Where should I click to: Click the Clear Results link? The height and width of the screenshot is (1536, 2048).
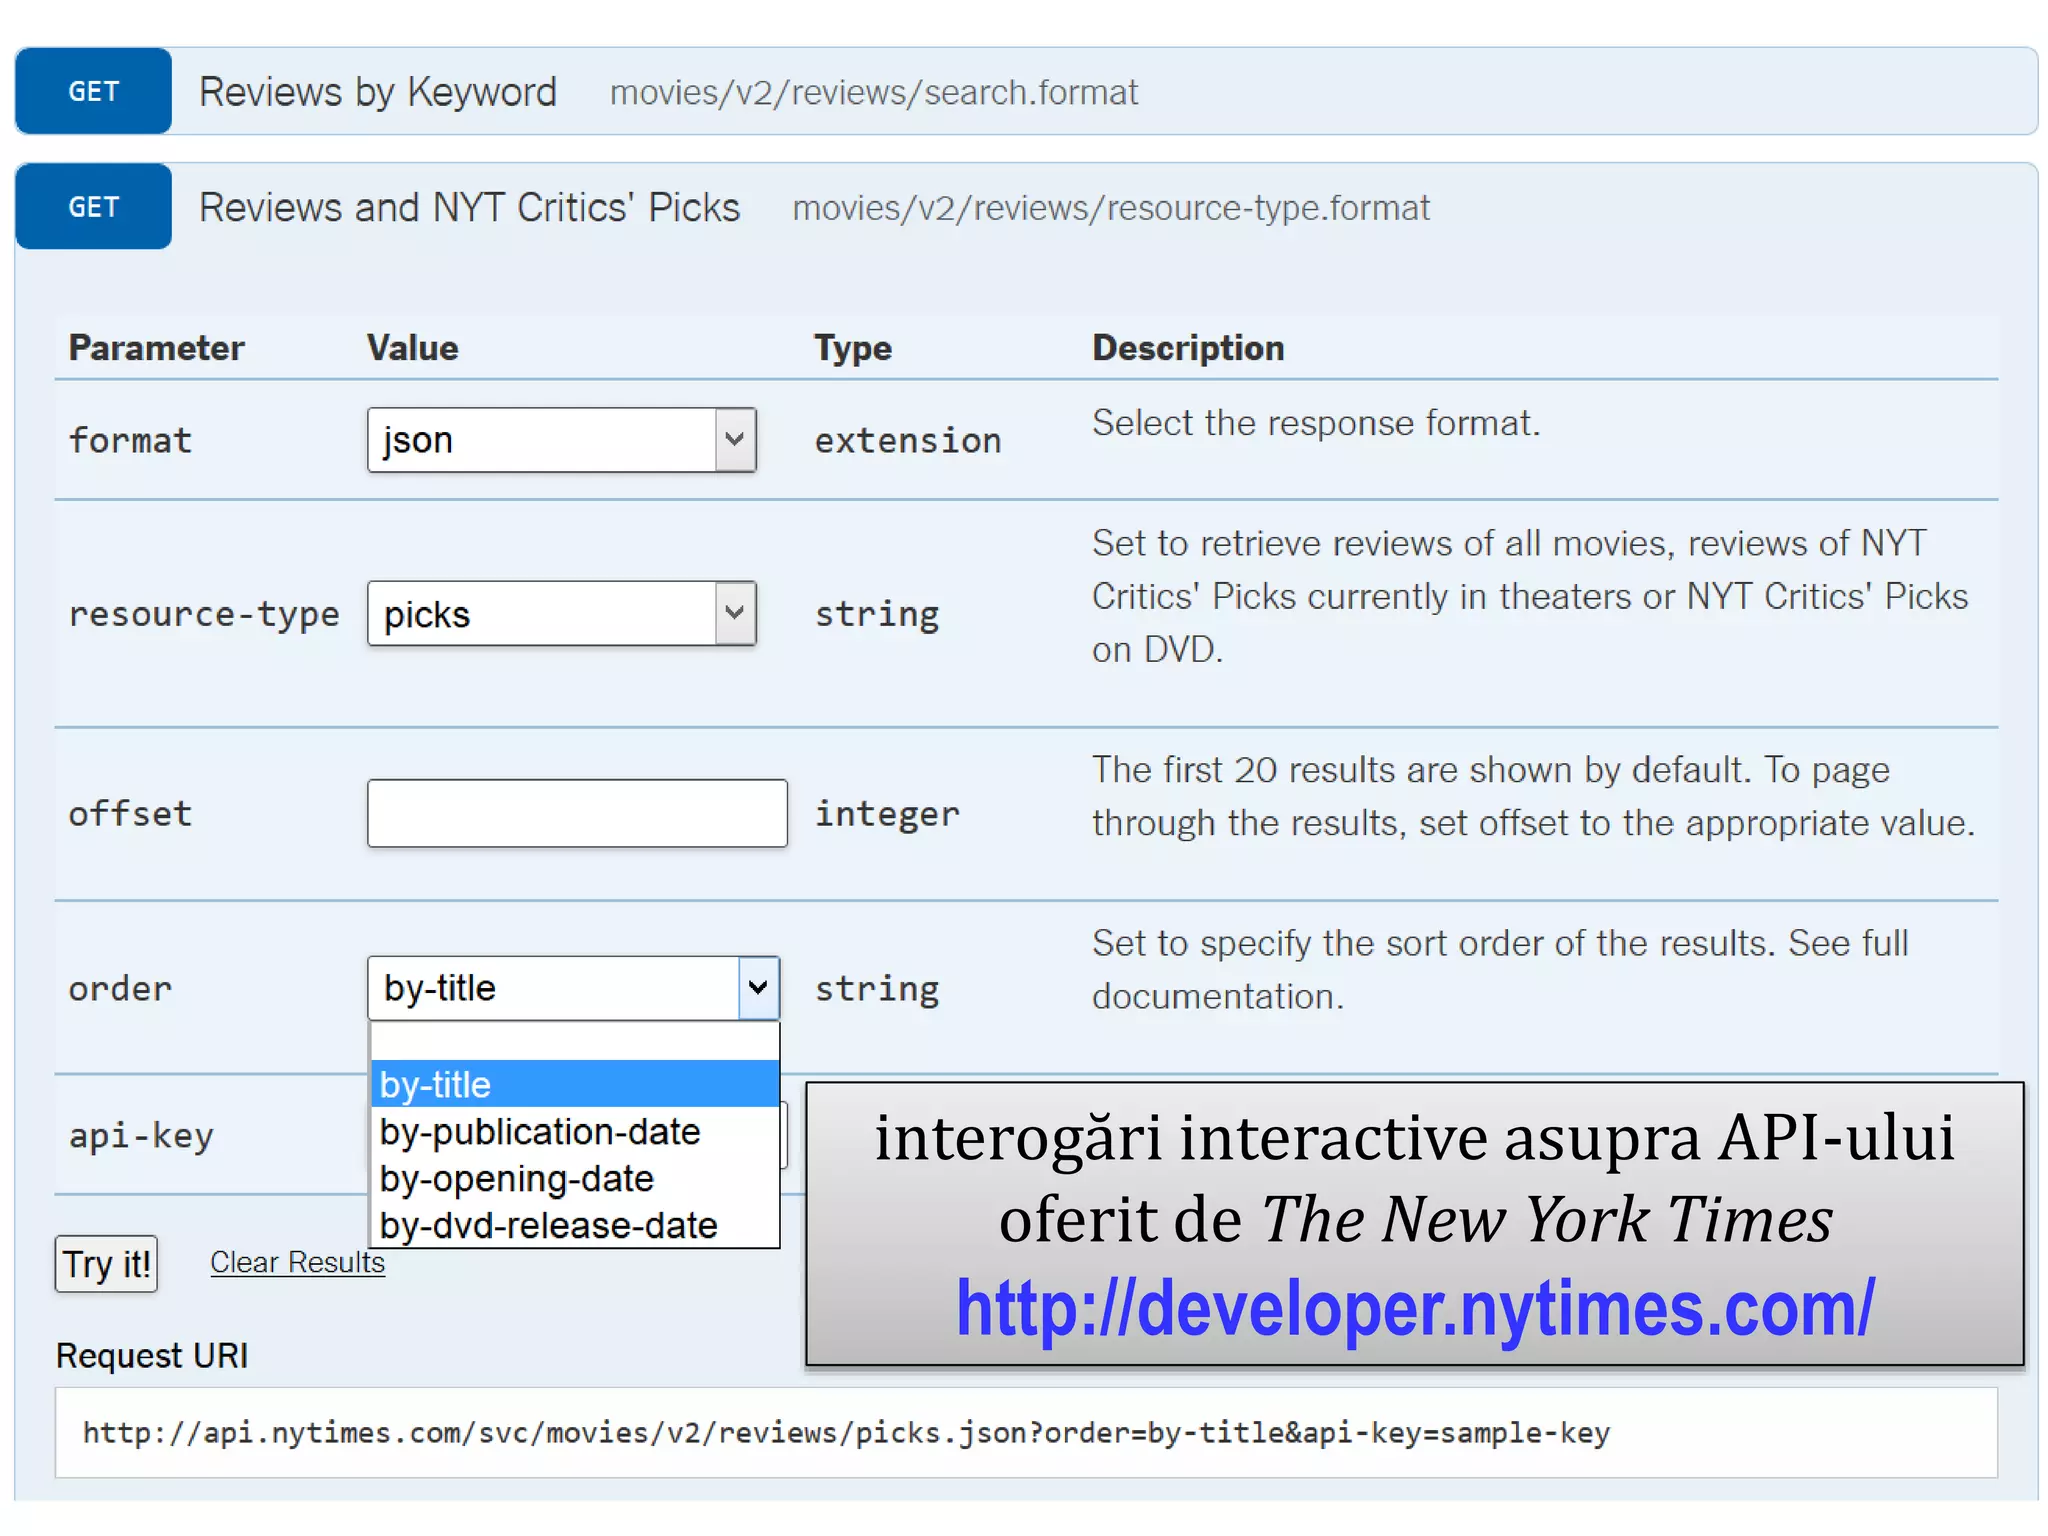[x=297, y=1263]
